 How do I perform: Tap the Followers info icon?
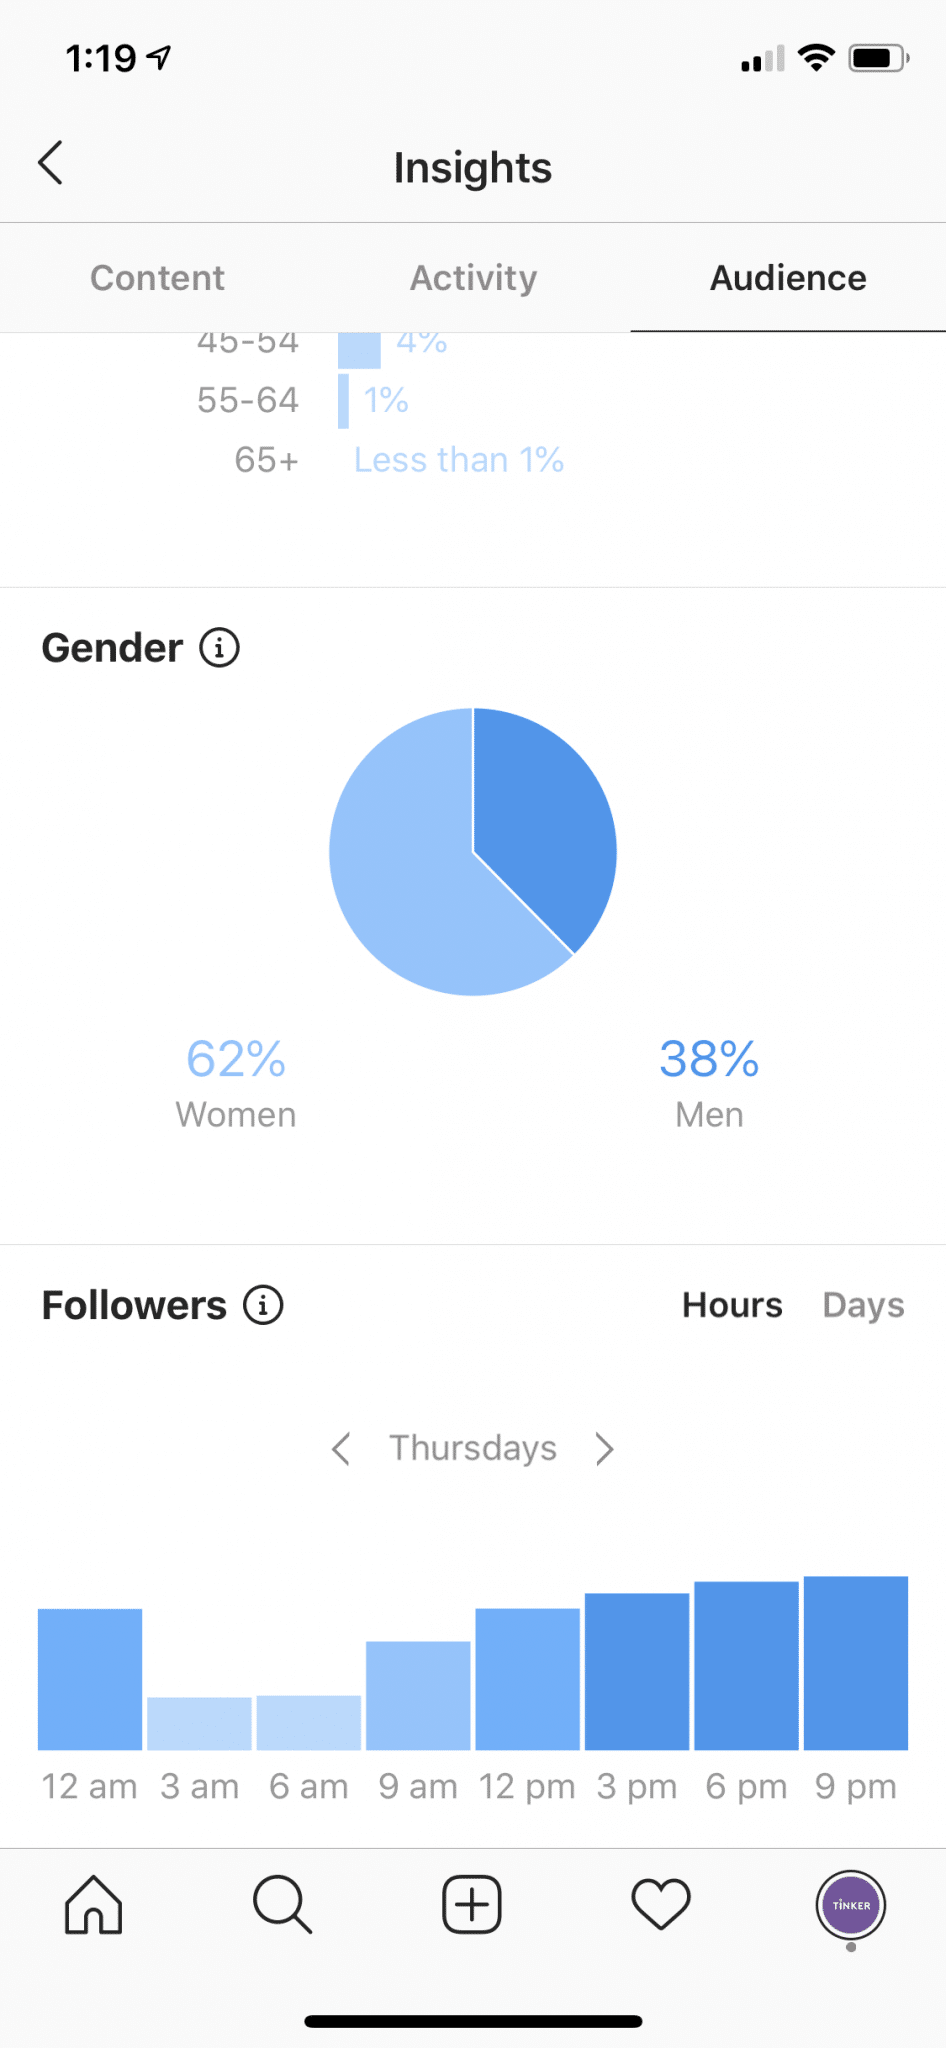tap(262, 1304)
